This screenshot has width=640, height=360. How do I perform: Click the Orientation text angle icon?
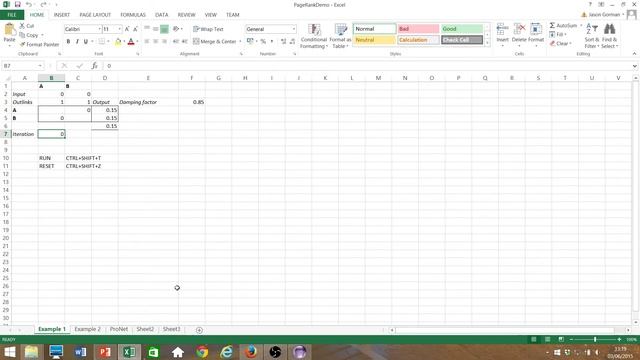pyautogui.click(x=176, y=29)
